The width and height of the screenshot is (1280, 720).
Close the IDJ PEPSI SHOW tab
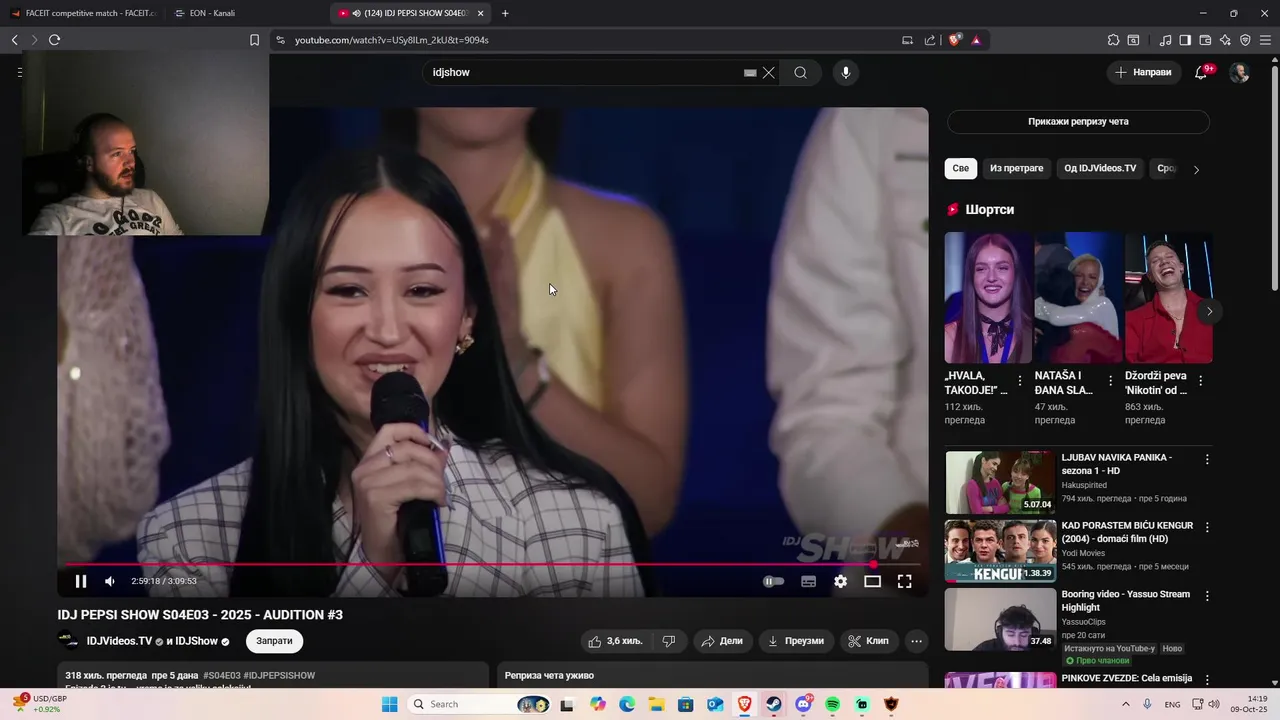tap(481, 13)
